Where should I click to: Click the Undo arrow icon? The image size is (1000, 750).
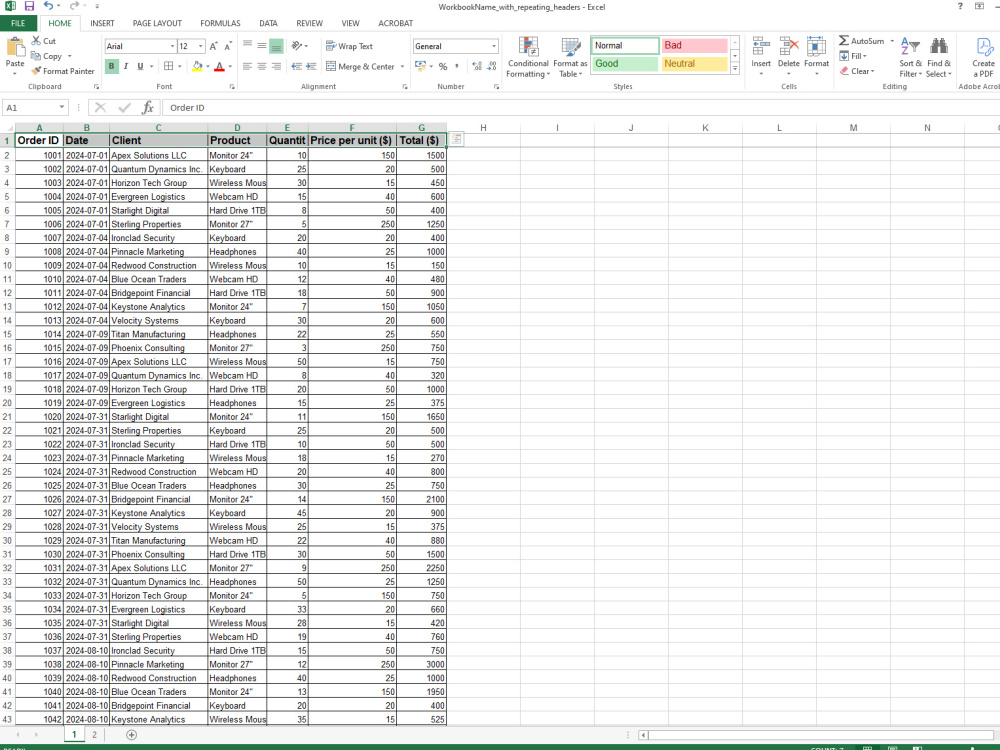click(x=48, y=6)
